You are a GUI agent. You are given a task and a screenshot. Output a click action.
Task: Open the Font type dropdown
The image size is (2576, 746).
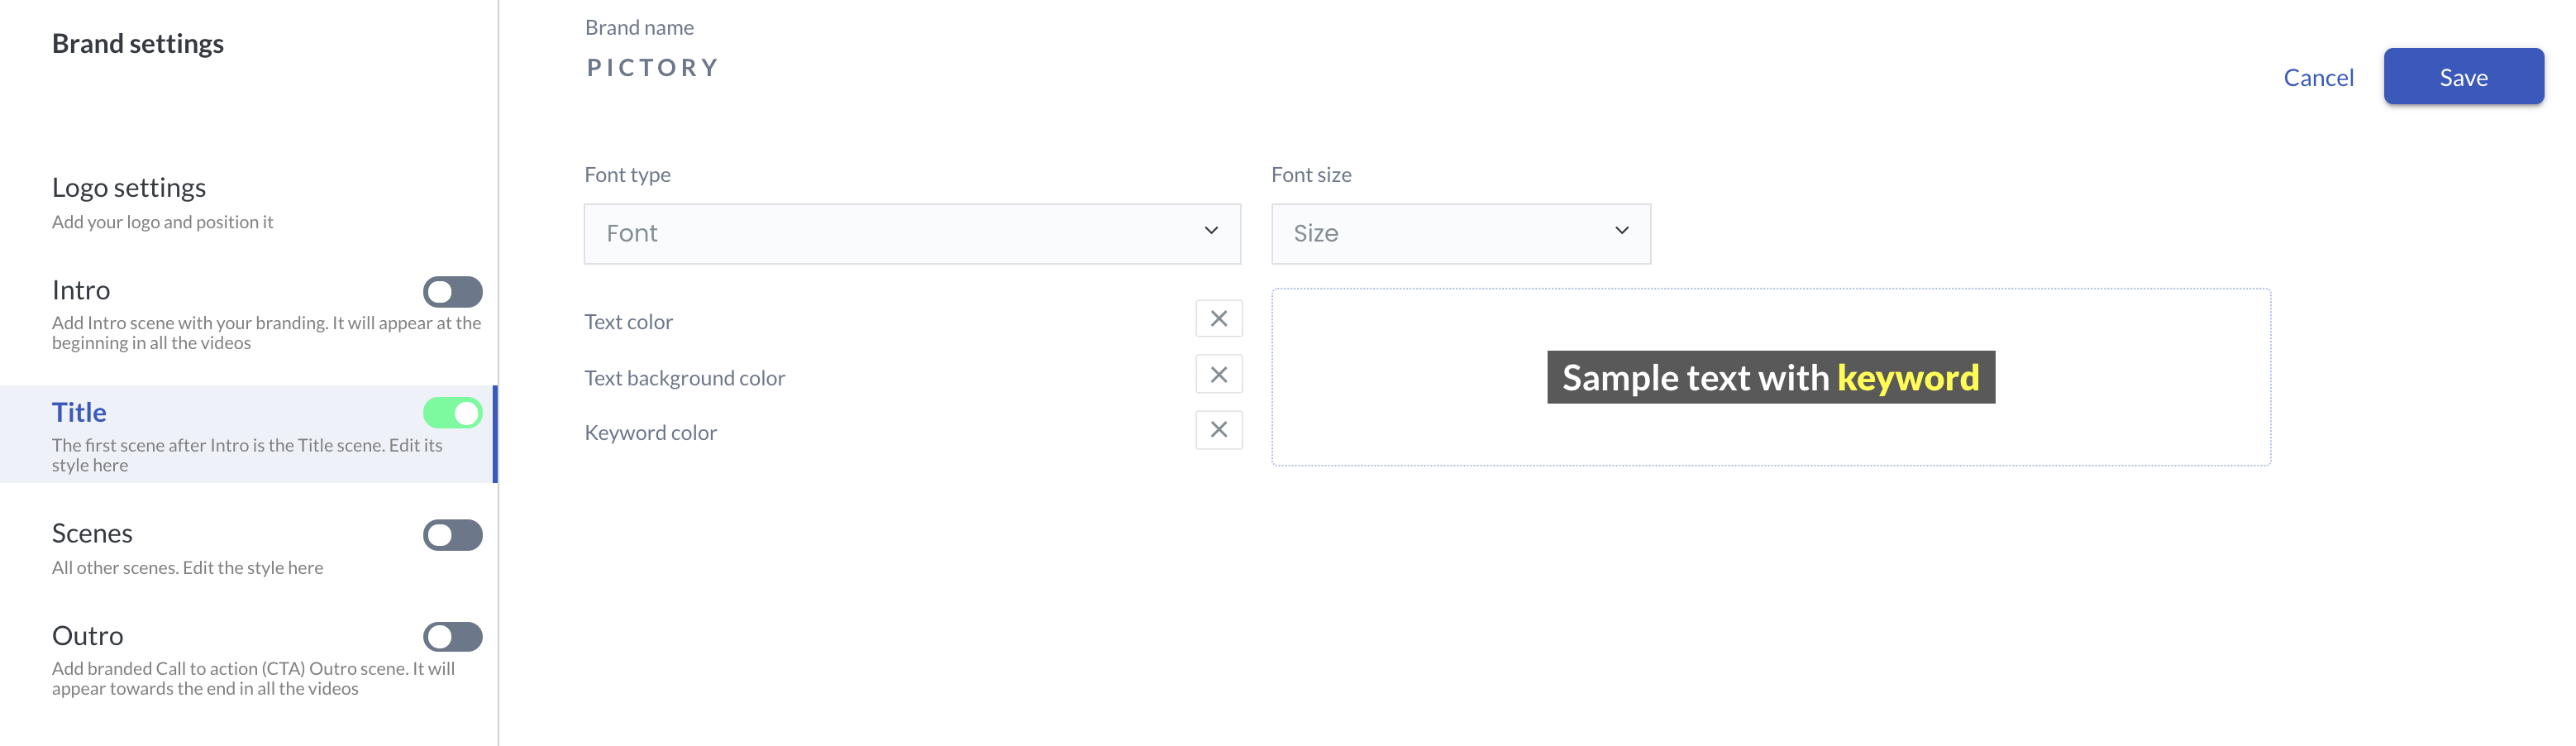tap(910, 234)
